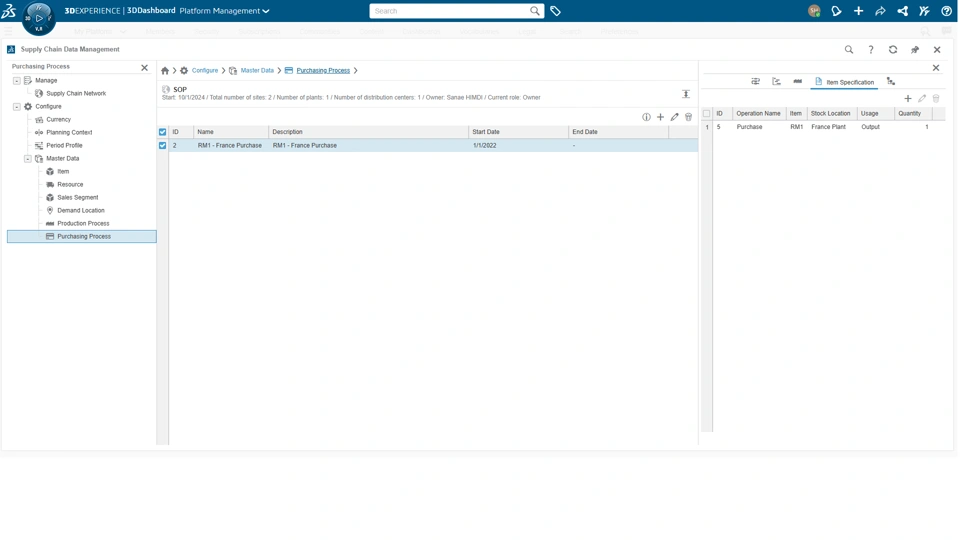Select Production Process tree item
The image size is (960, 540).
click(83, 223)
